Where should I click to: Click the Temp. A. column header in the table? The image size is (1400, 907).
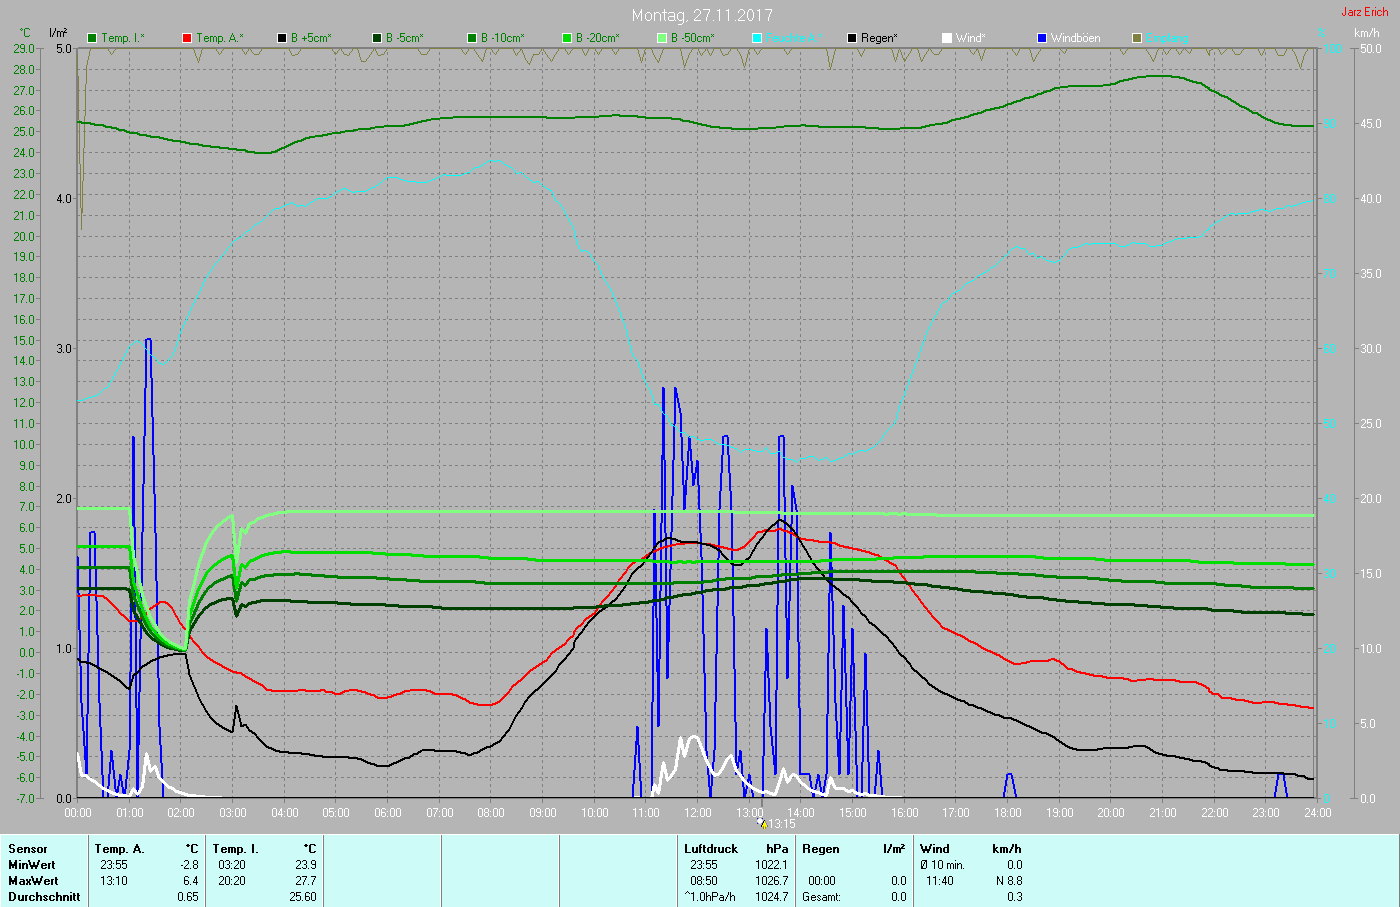[119, 849]
